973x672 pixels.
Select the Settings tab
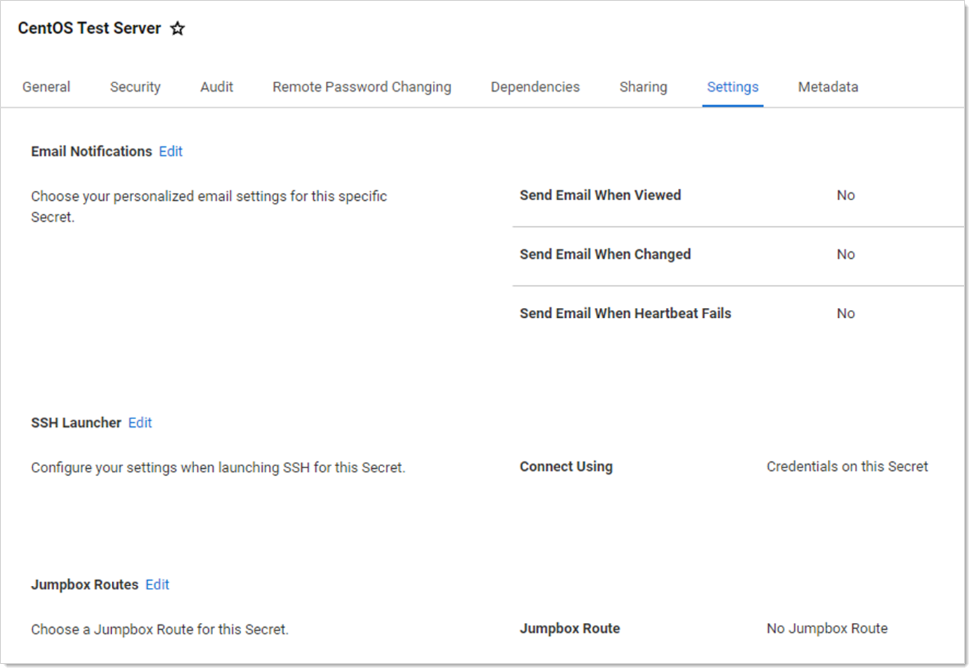(x=732, y=87)
